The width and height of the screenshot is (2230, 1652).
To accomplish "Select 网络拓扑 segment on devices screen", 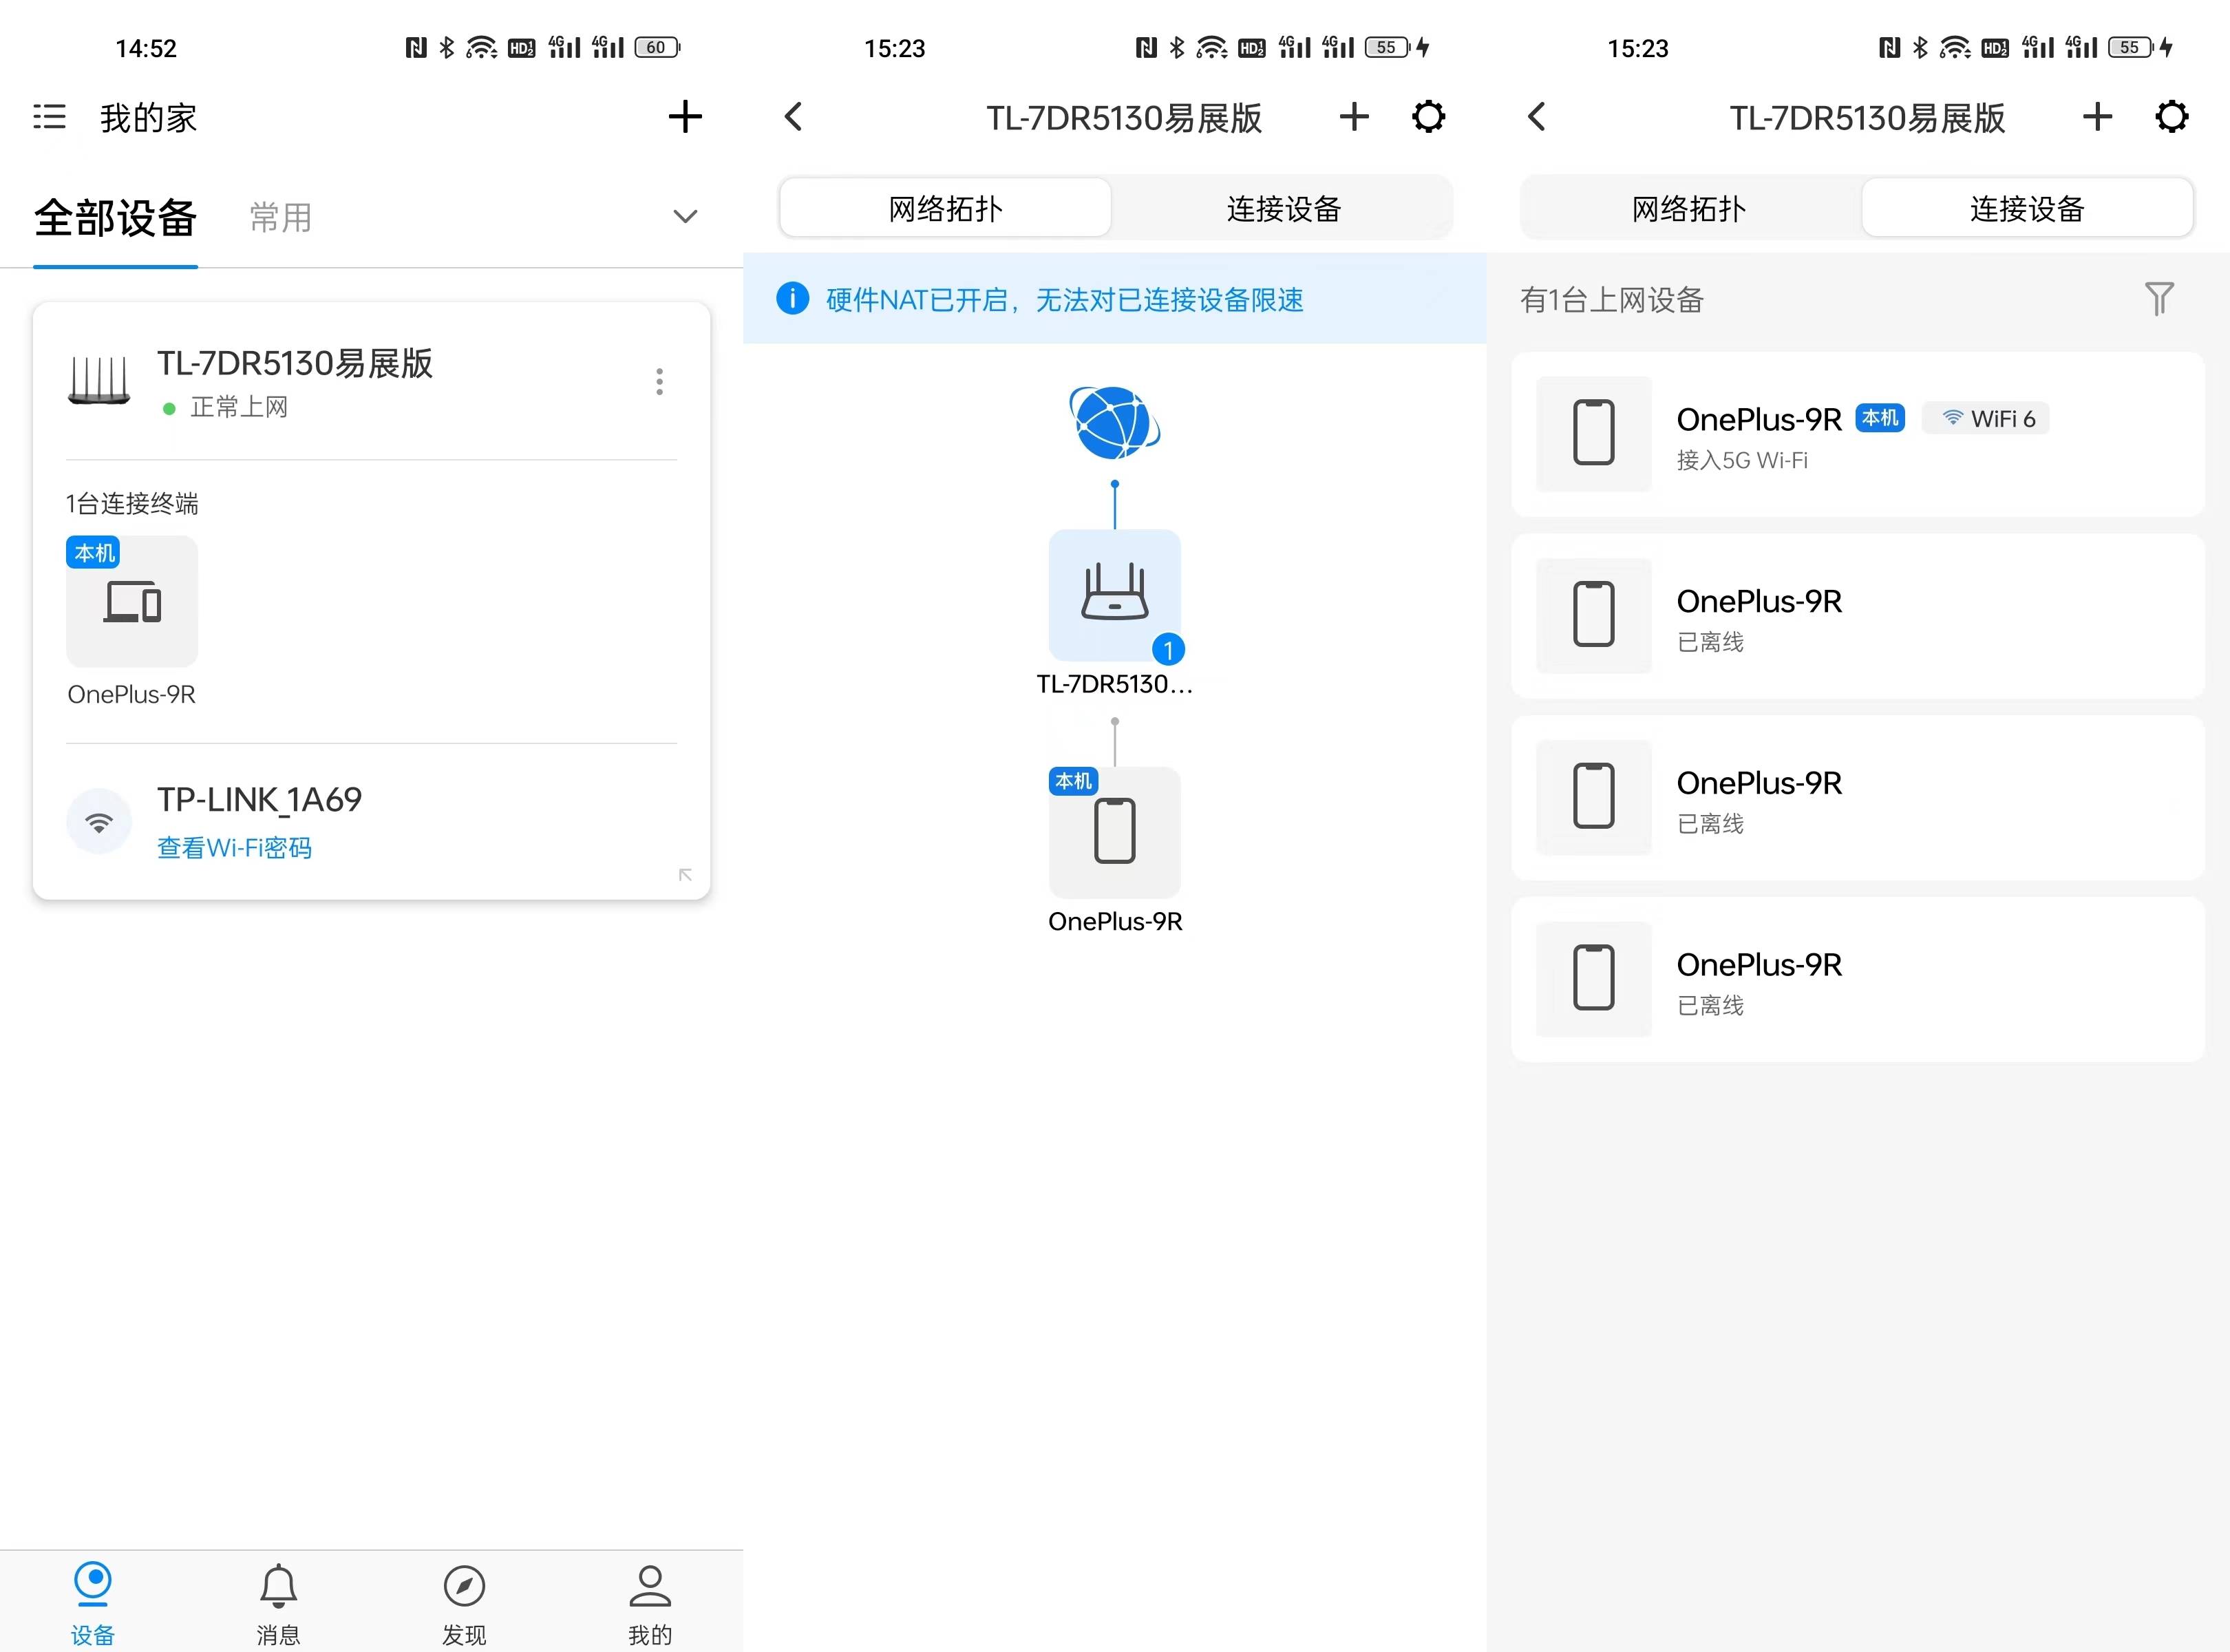I will pos(1689,208).
